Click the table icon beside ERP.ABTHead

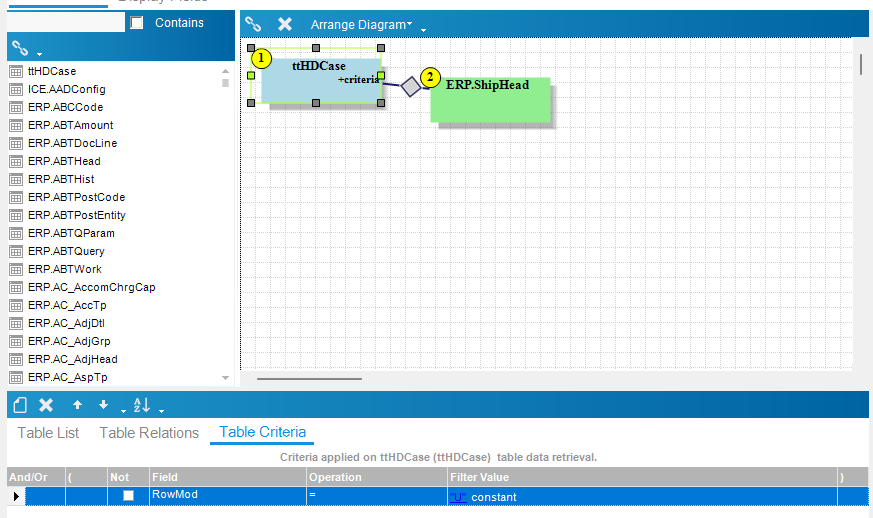(16, 162)
